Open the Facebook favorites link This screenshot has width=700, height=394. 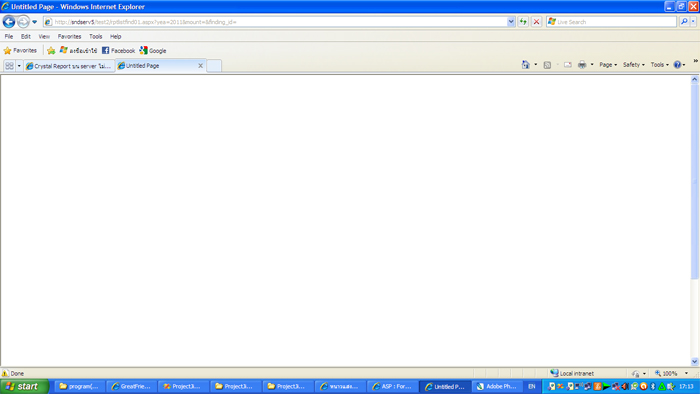(118, 51)
